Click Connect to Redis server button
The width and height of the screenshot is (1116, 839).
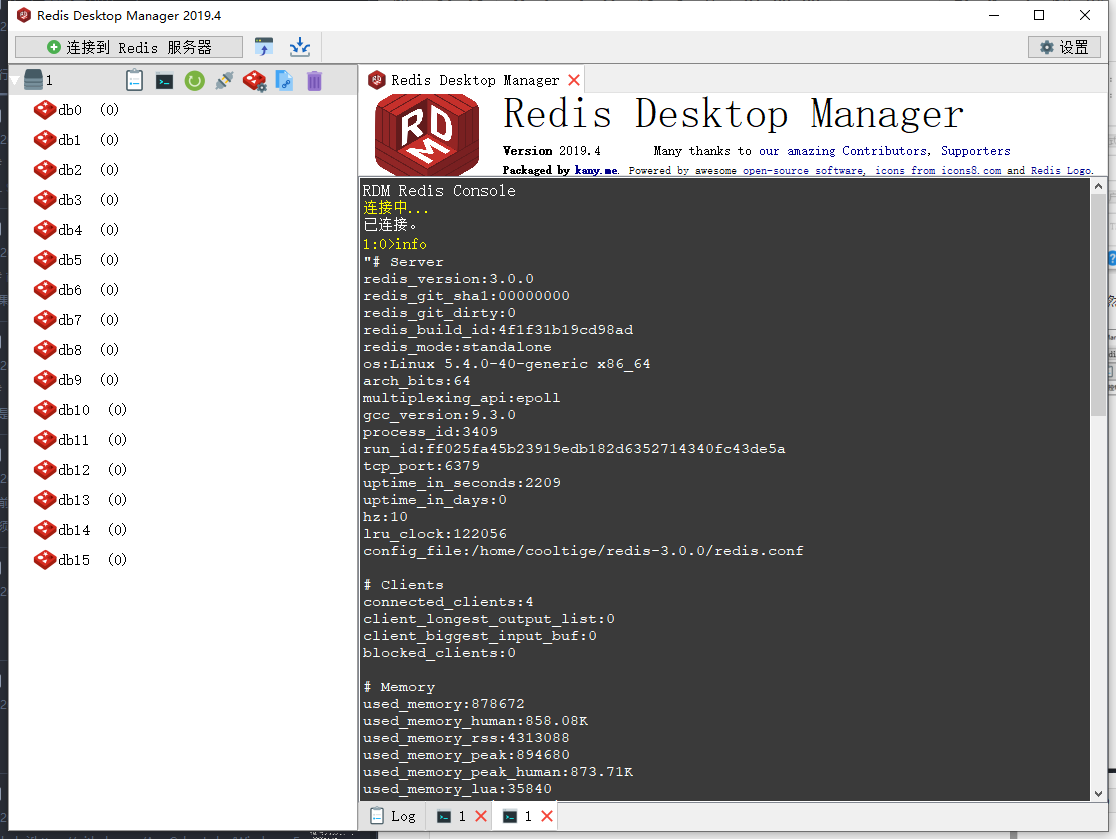(129, 47)
